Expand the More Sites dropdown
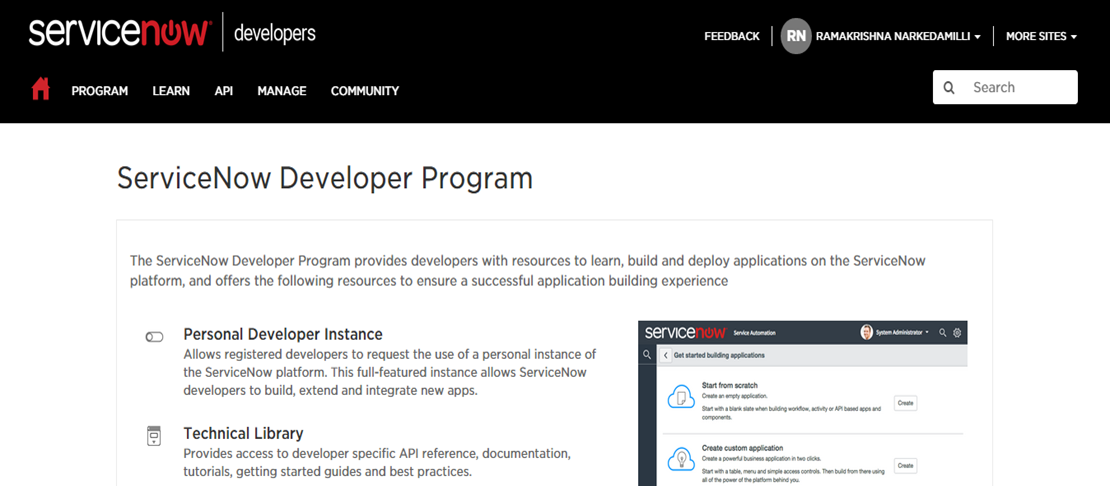Screen dimensions: 1110x486 pyautogui.click(x=1041, y=36)
